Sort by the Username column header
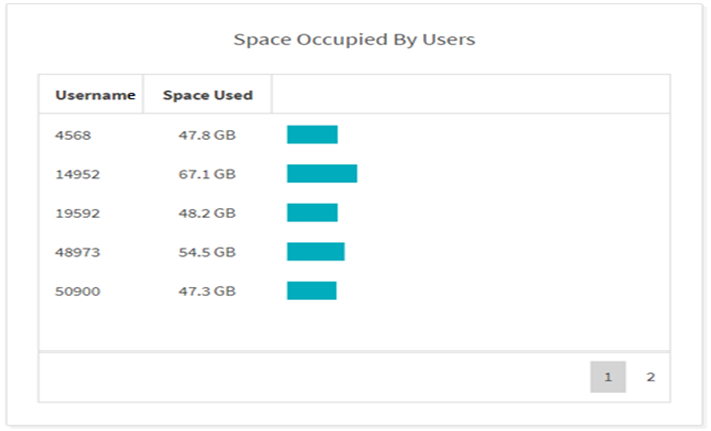Image resolution: width=711 pixels, height=431 pixels. coord(95,96)
